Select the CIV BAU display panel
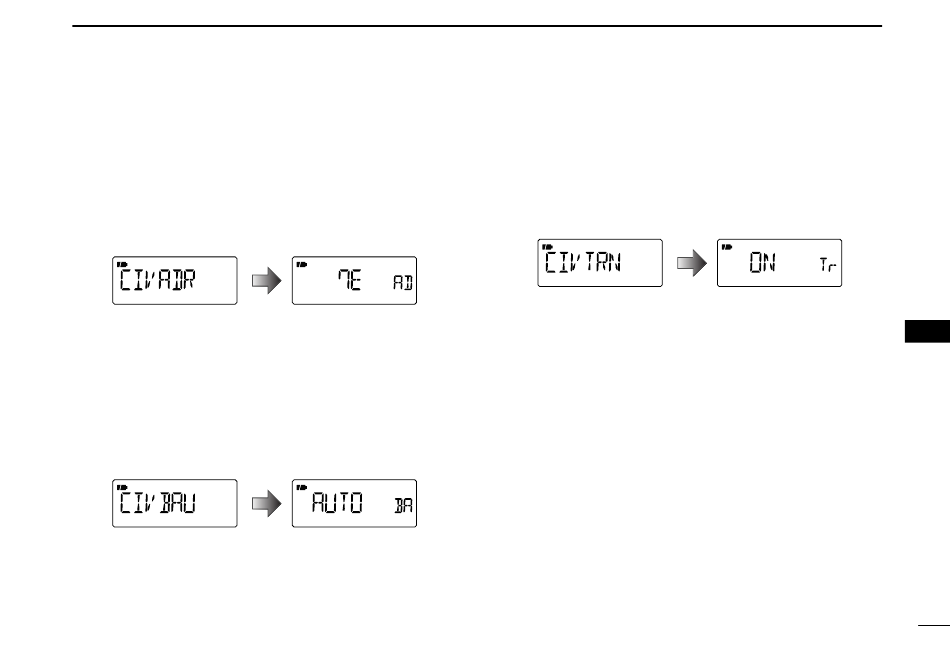The height and width of the screenshot is (670, 950). point(174,503)
